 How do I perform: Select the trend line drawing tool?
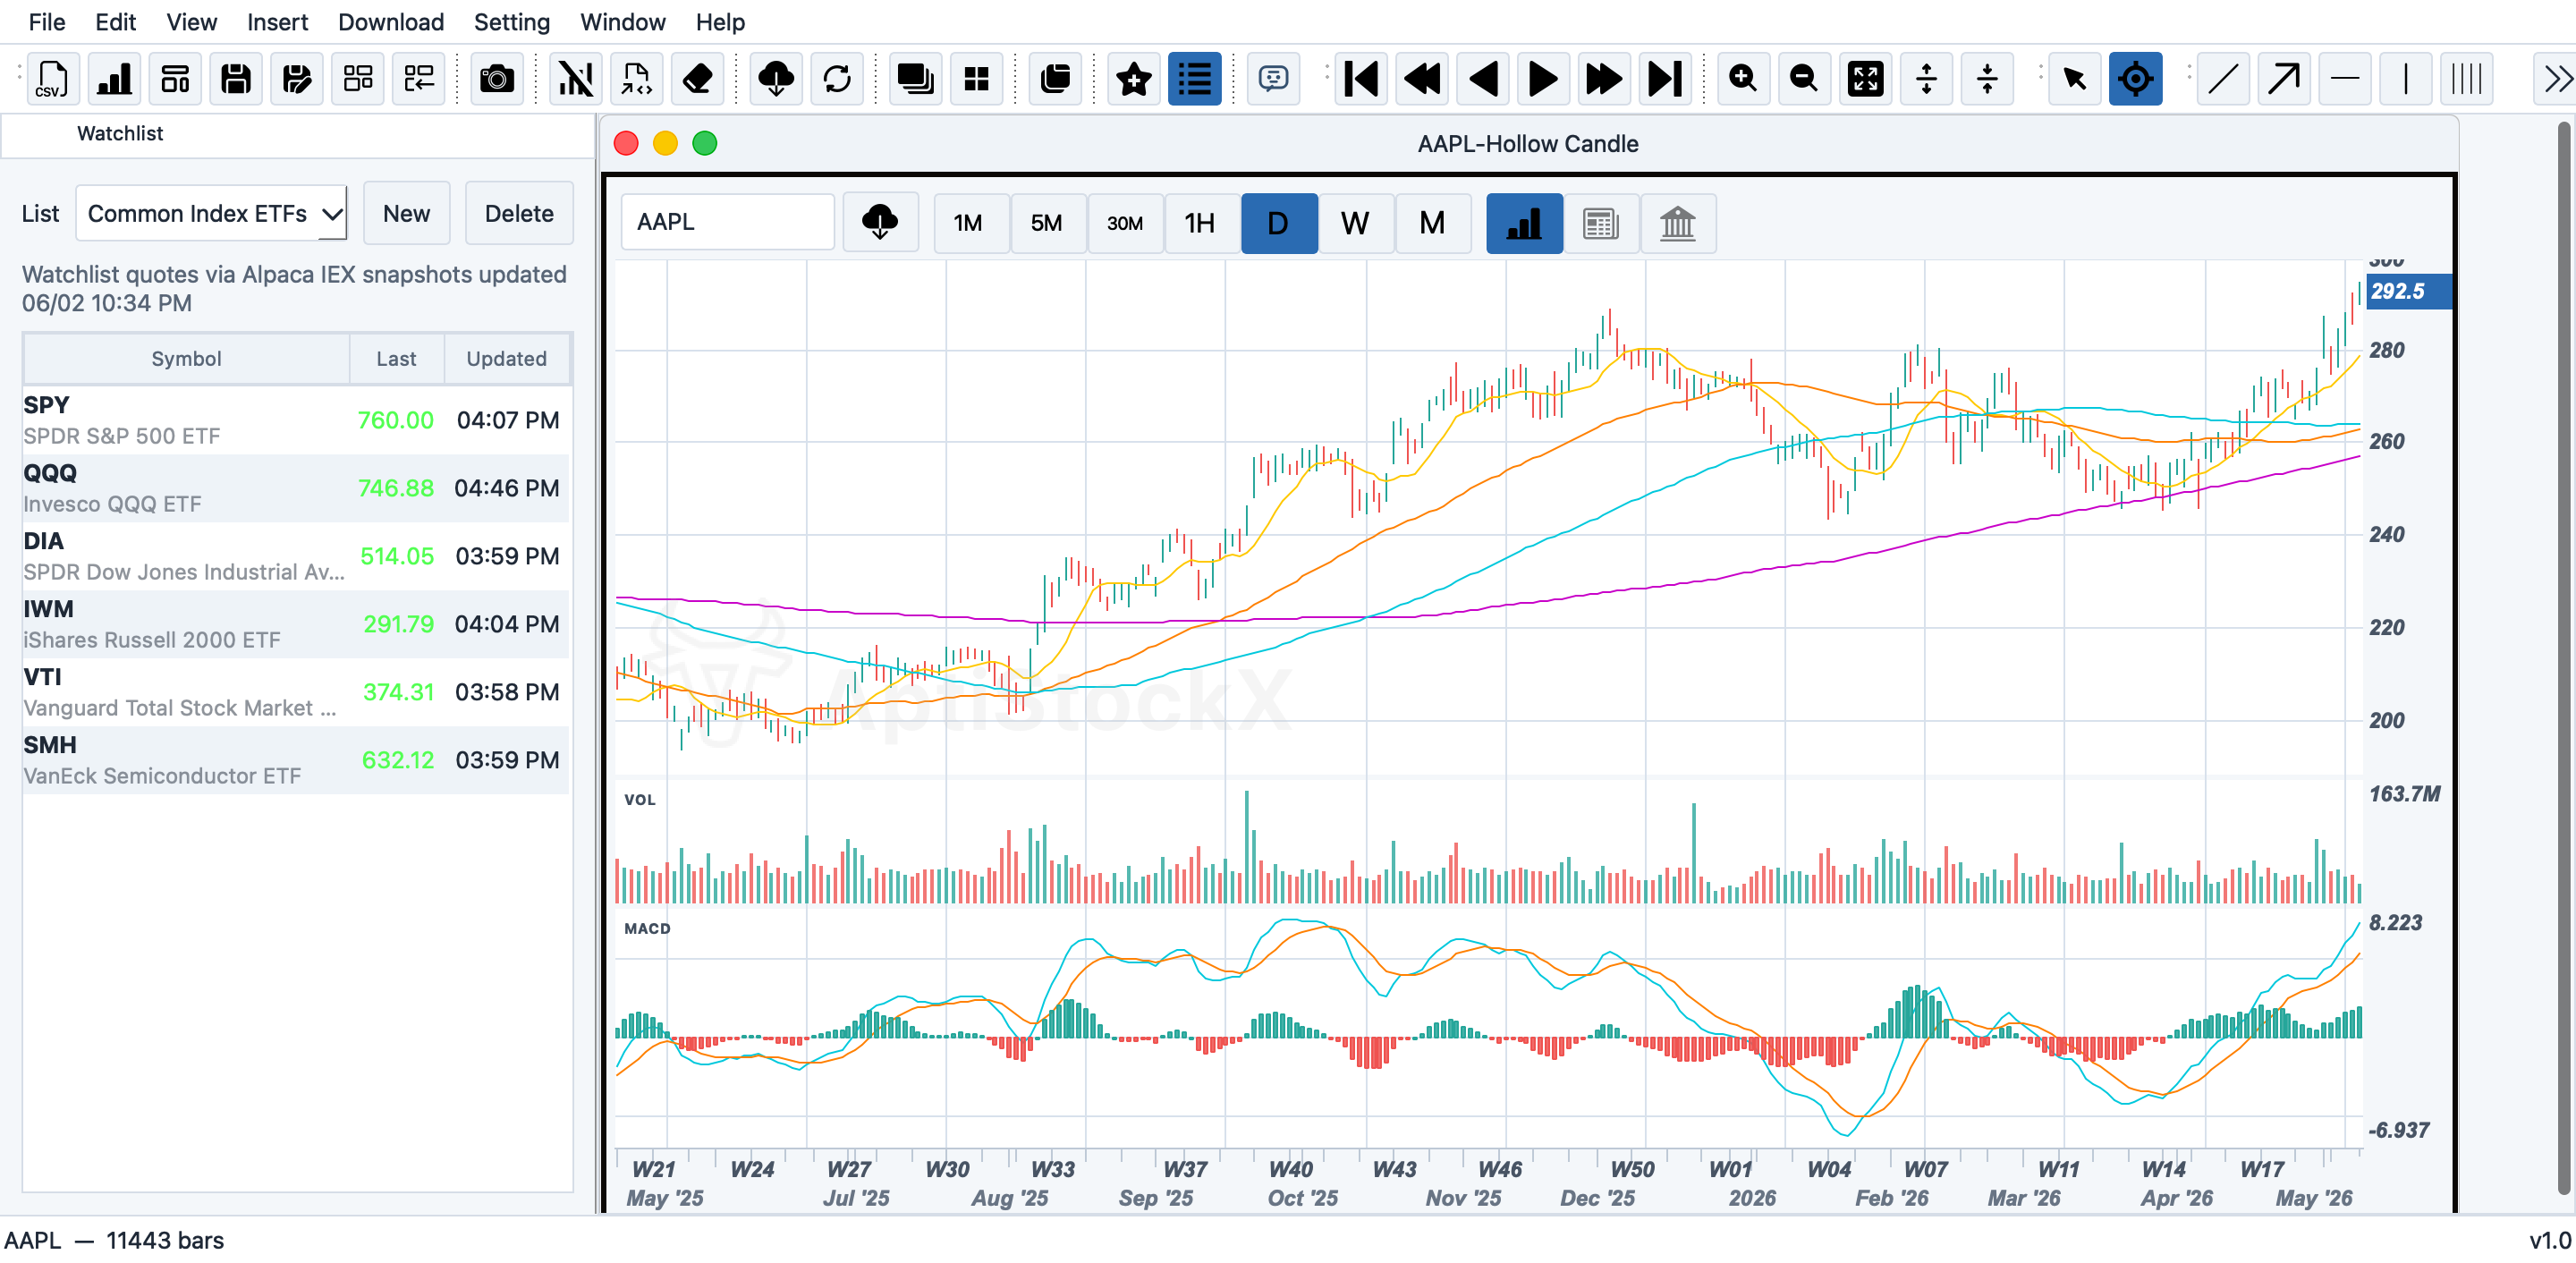point(2223,78)
